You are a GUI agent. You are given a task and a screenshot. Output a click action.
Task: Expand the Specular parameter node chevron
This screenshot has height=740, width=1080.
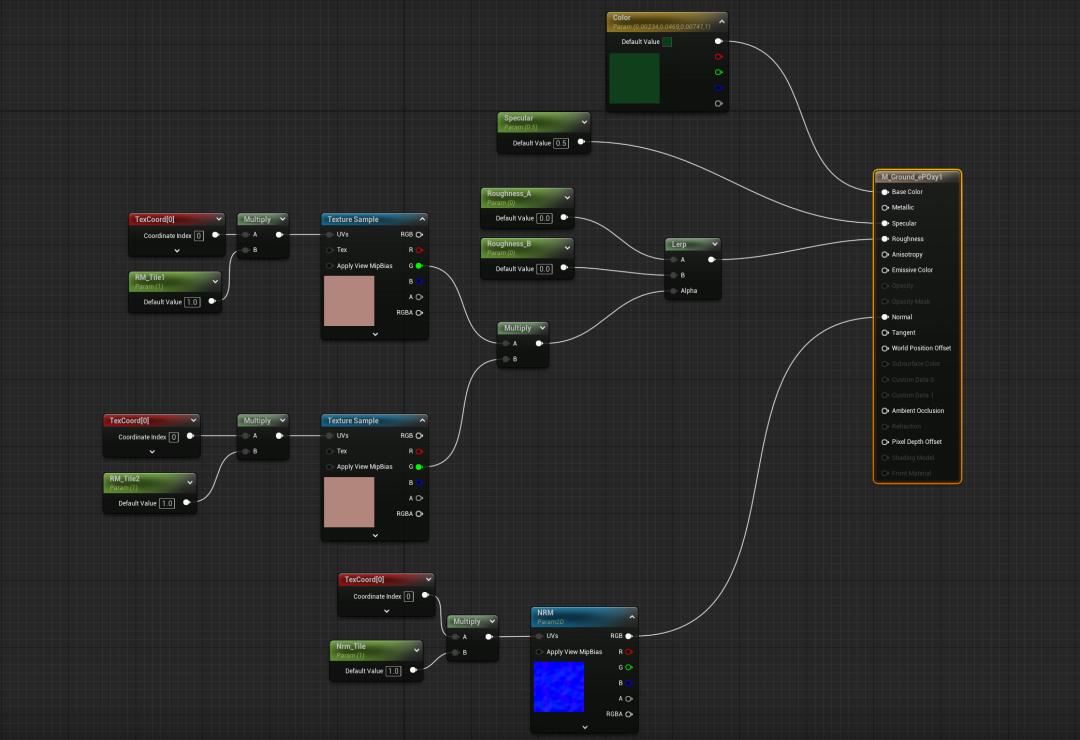pyautogui.click(x=584, y=122)
